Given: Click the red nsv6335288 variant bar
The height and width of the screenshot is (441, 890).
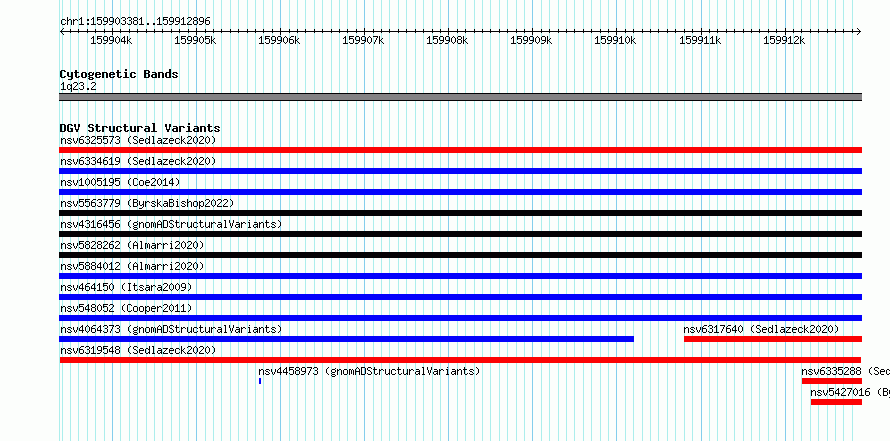Looking at the screenshot, I should tap(832, 381).
